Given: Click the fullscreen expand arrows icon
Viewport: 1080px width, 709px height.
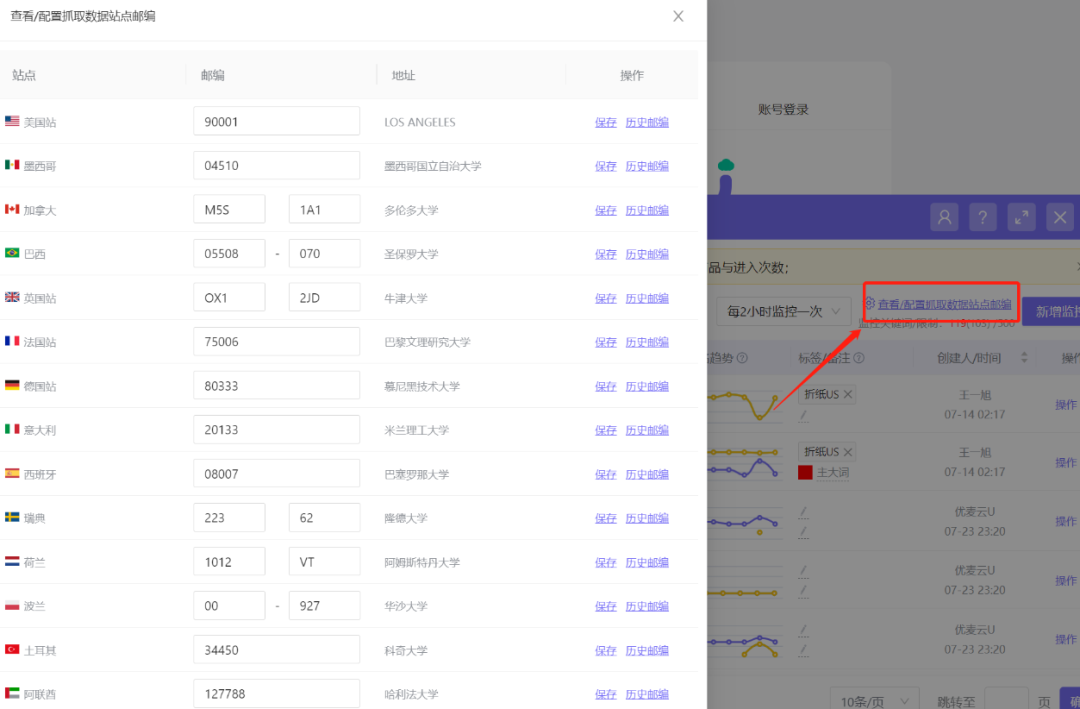Looking at the screenshot, I should point(1021,218).
